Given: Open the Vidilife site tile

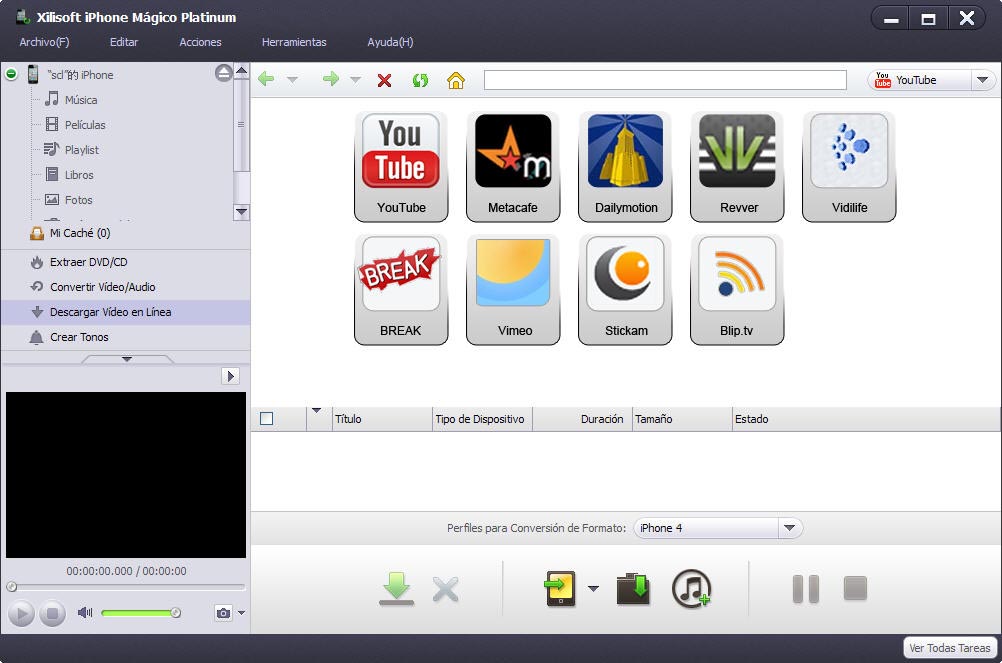Looking at the screenshot, I should click(849, 166).
